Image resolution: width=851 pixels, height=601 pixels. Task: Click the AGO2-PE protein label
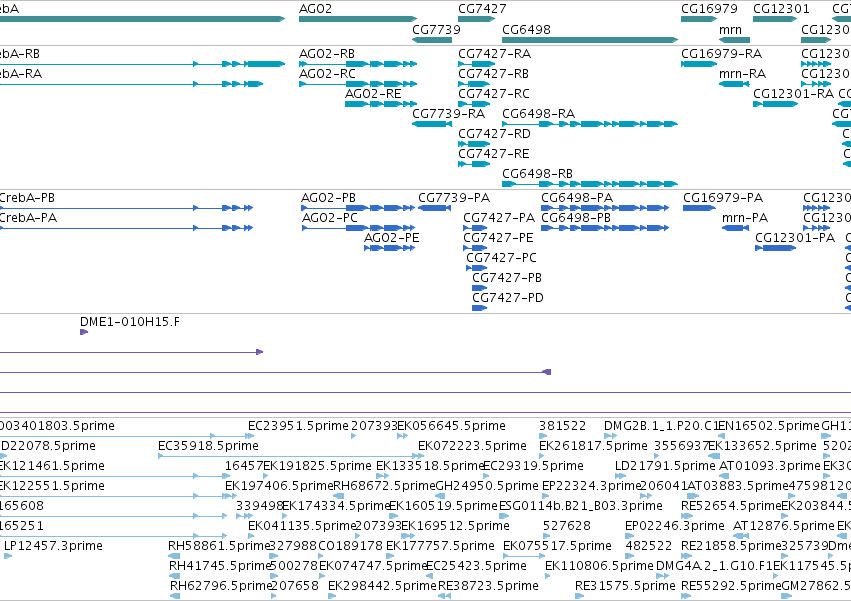click(x=391, y=238)
